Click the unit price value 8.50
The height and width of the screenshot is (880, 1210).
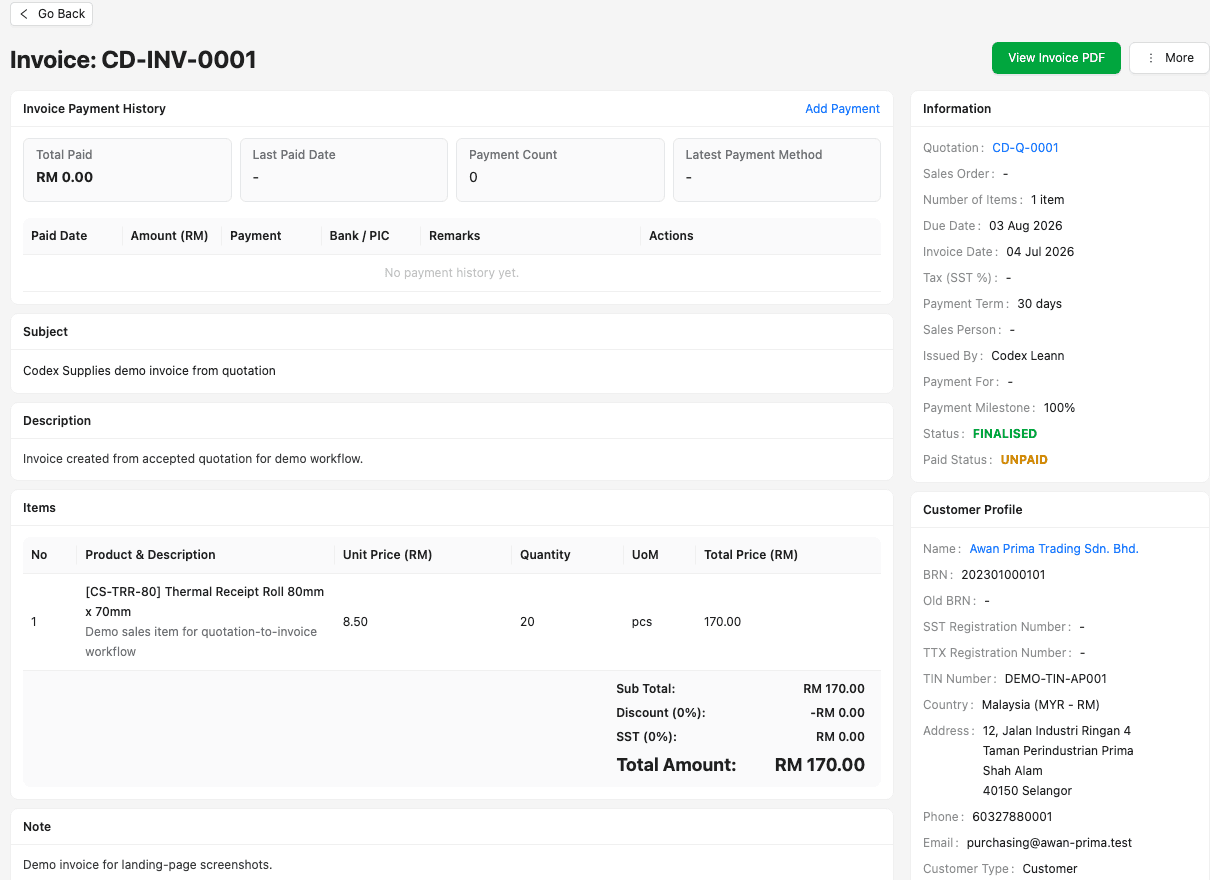(355, 622)
